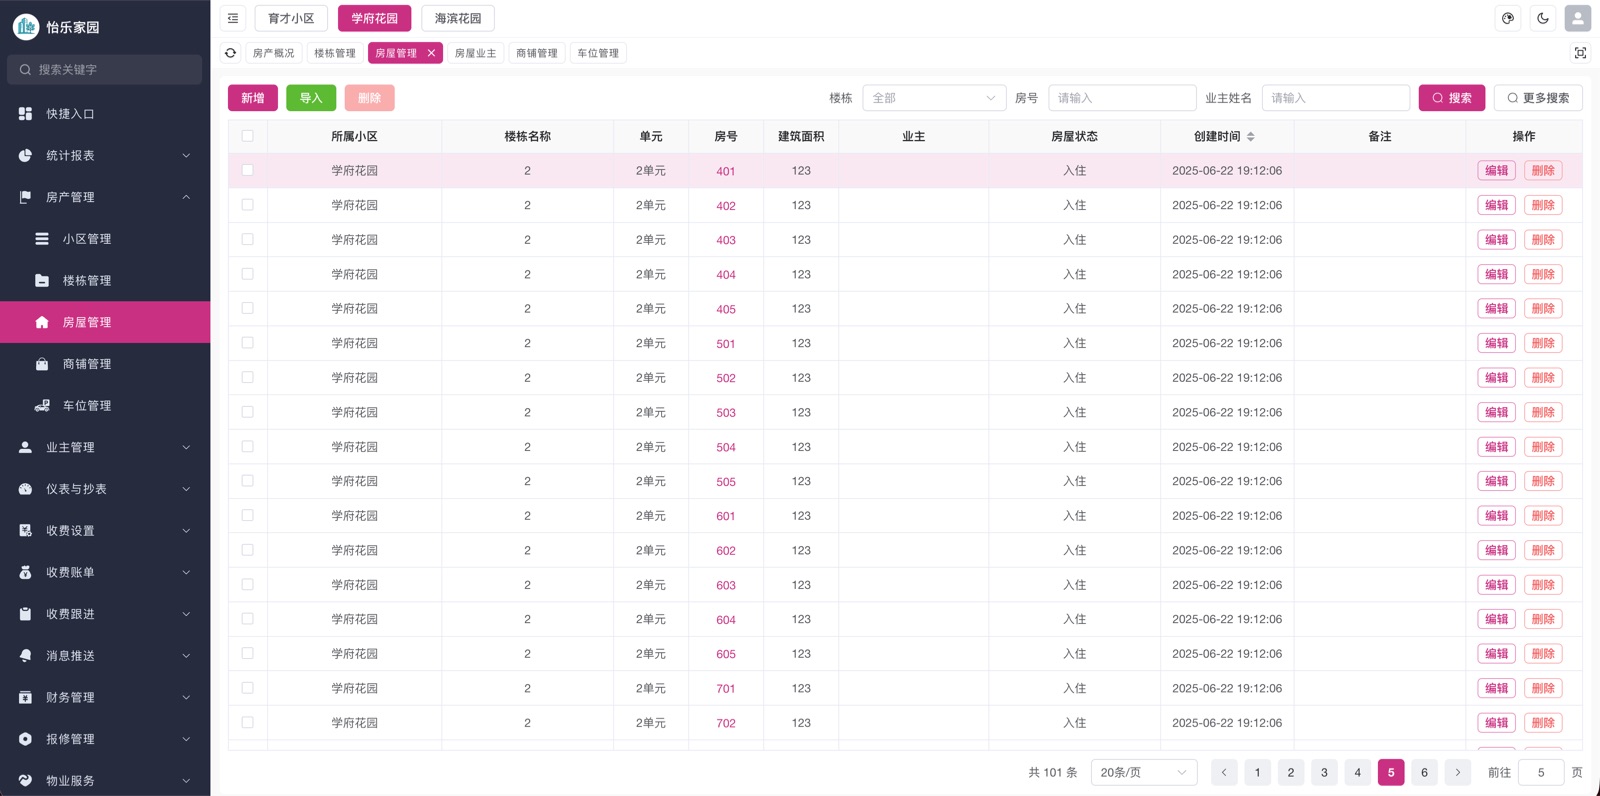Open the 20条/页 page size dropdown
This screenshot has width=1600, height=796.
1144,772
